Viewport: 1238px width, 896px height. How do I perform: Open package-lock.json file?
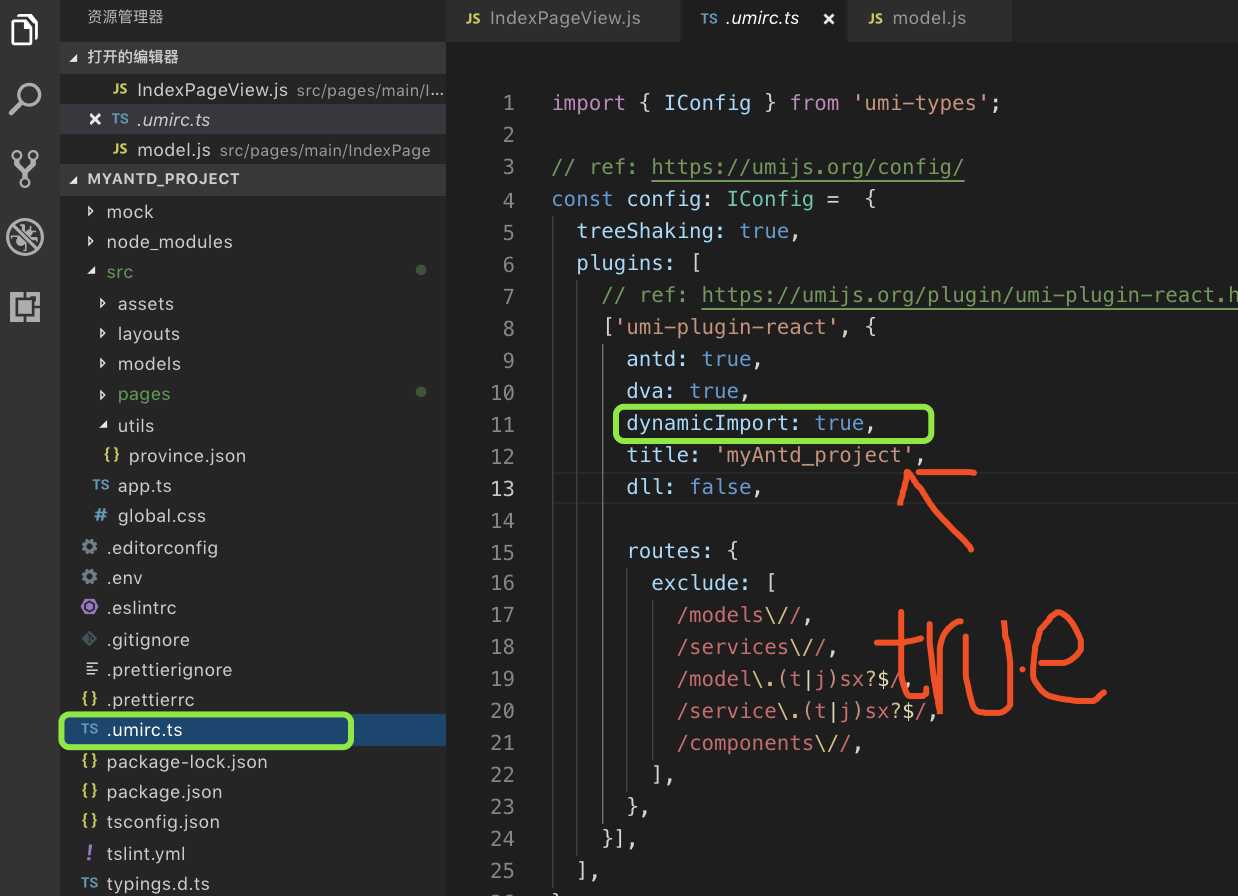187,762
